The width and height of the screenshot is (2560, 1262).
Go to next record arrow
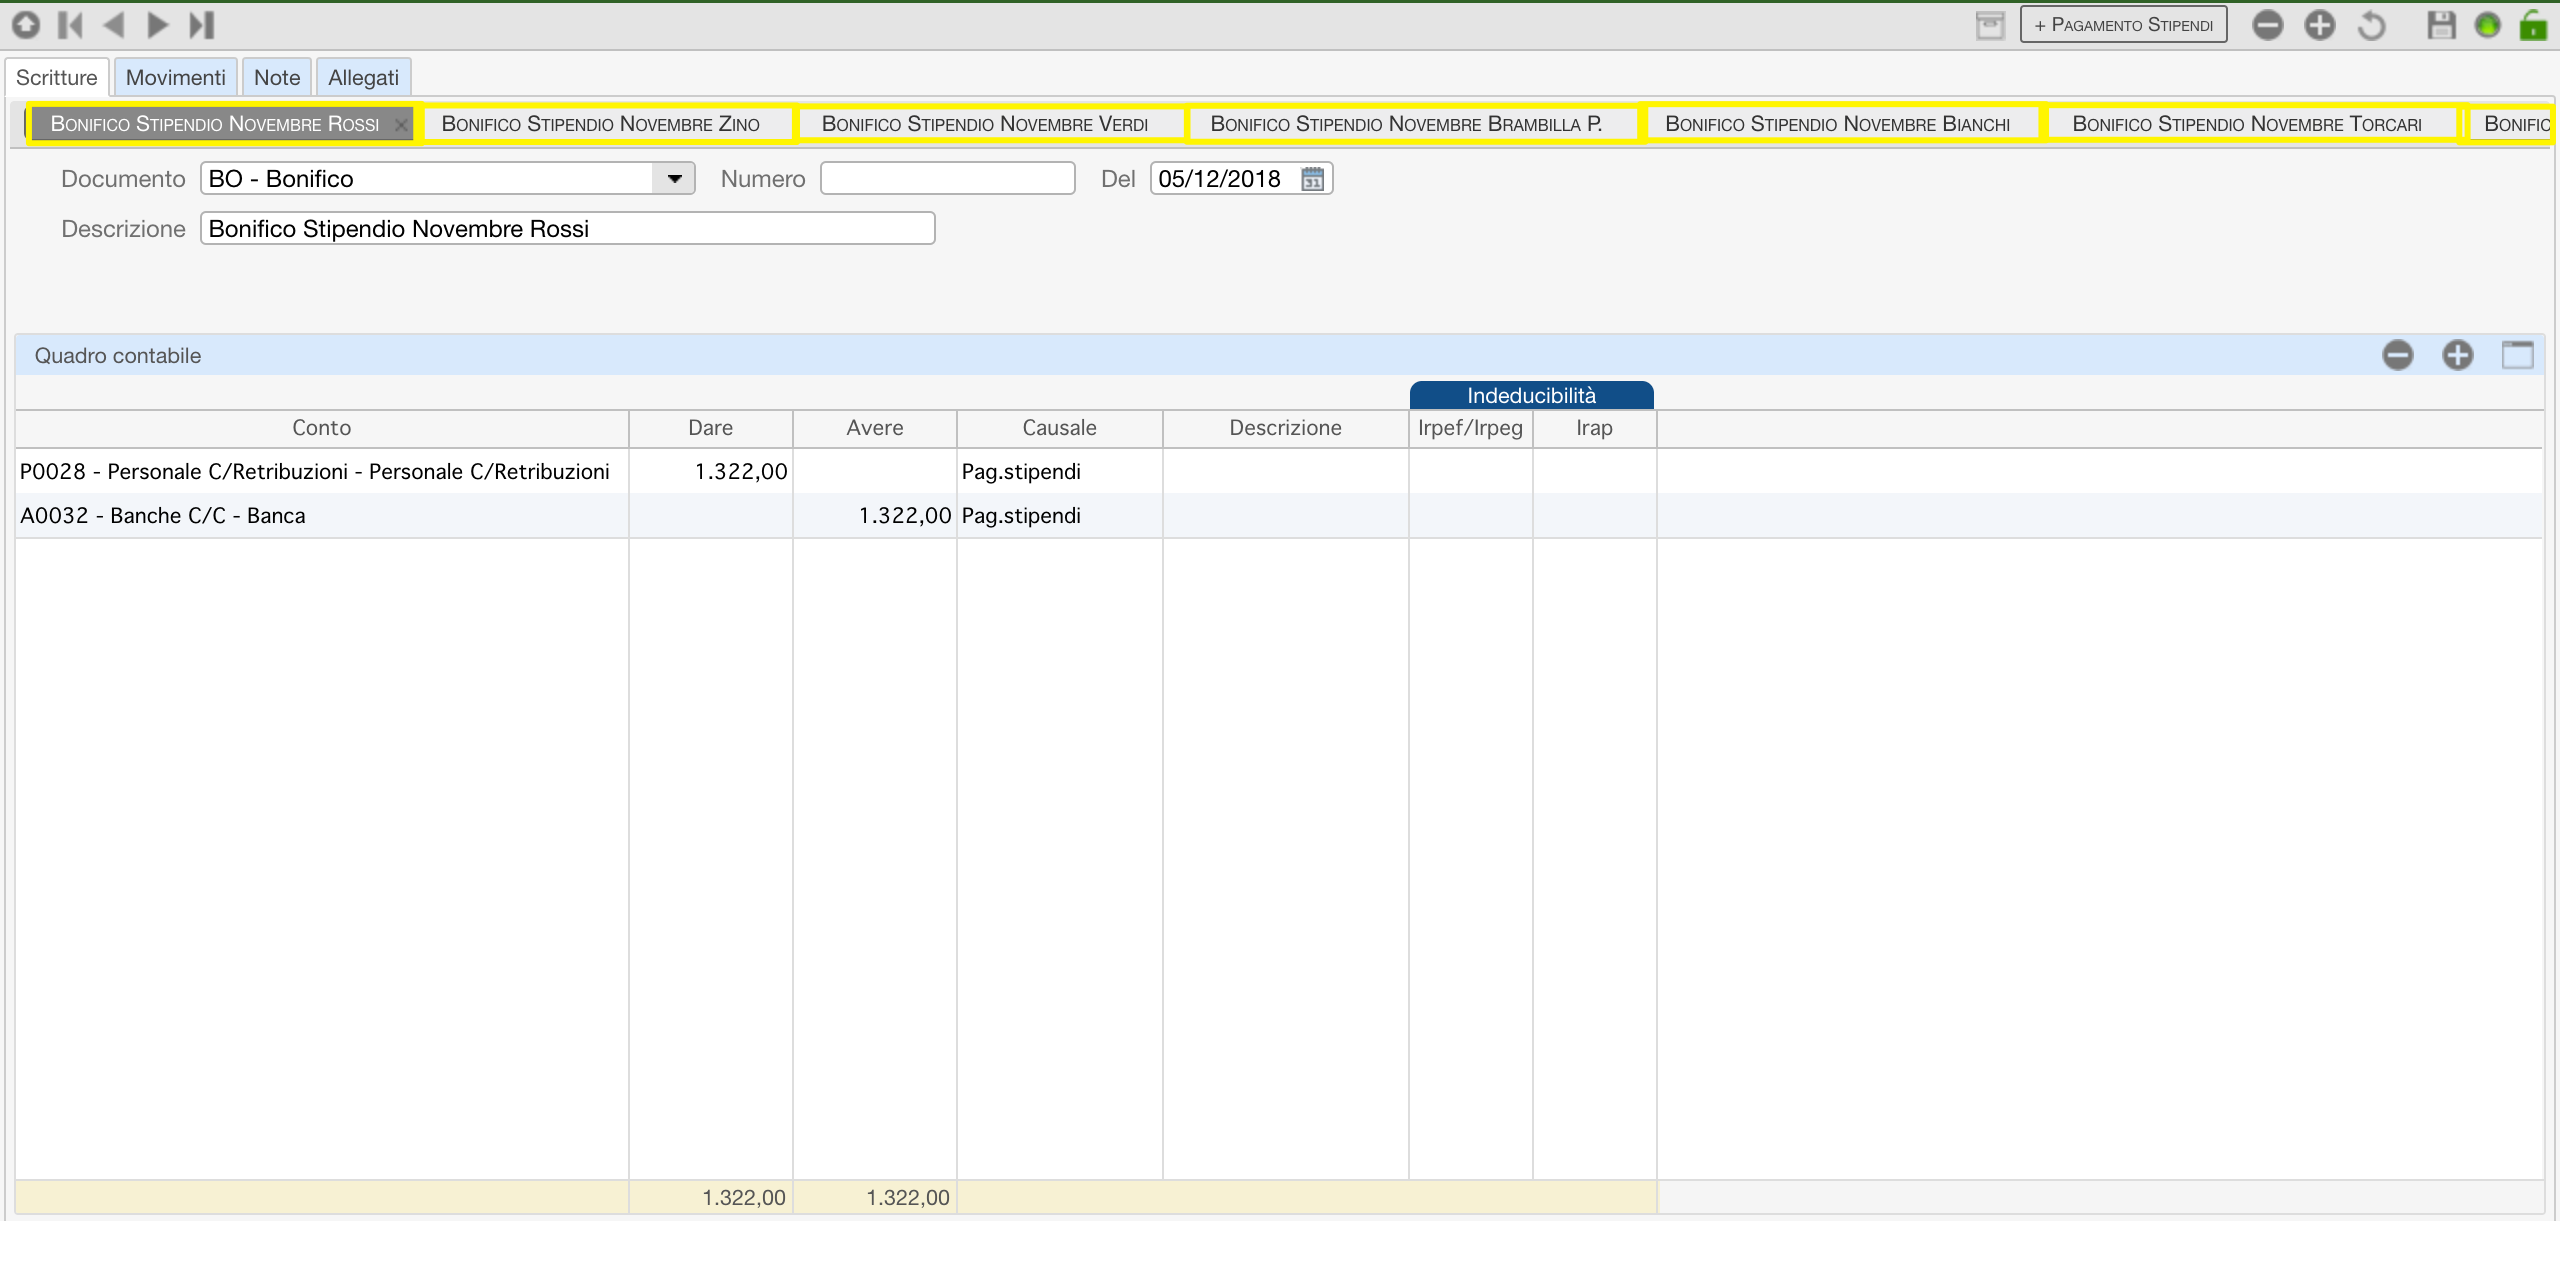157,24
